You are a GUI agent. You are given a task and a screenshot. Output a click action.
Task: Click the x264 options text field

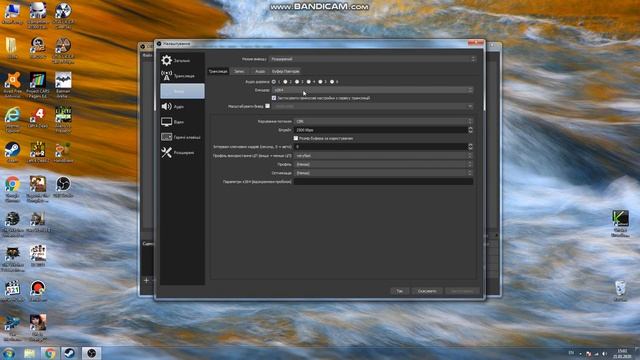point(383,182)
